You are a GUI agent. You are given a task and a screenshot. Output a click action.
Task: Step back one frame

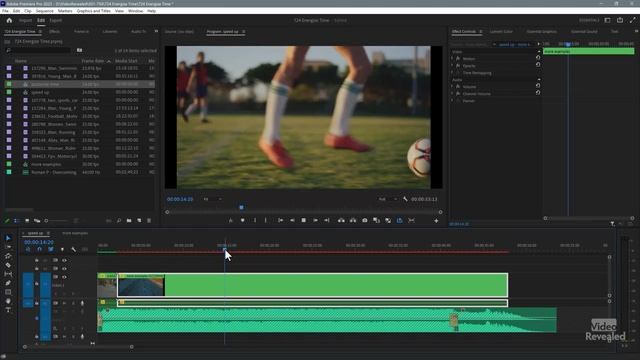292,220
